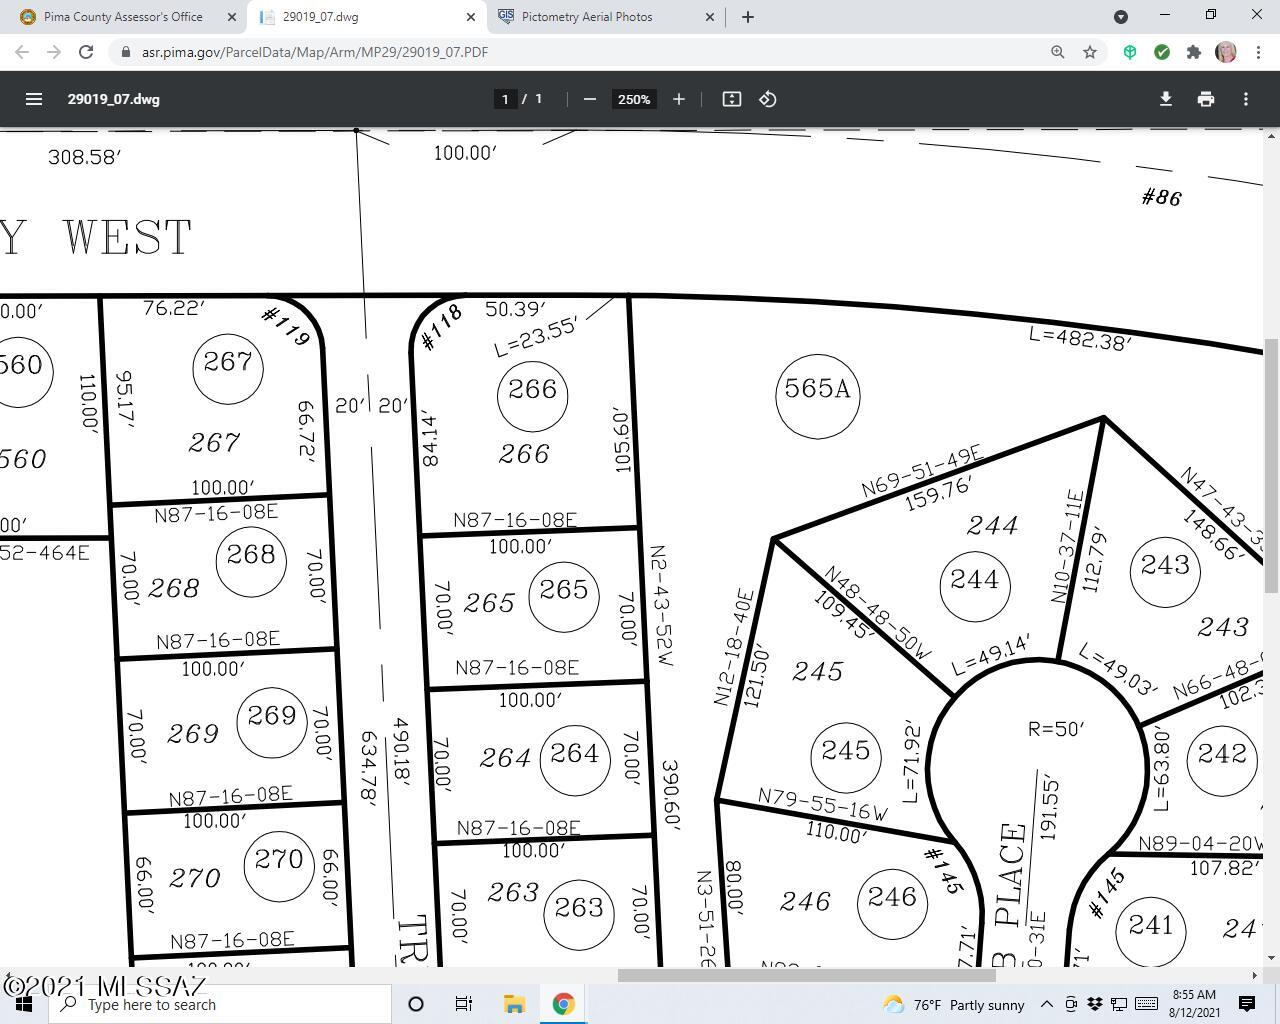Image resolution: width=1280 pixels, height=1024 pixels.
Task: Click the page number input field
Action: (506, 99)
